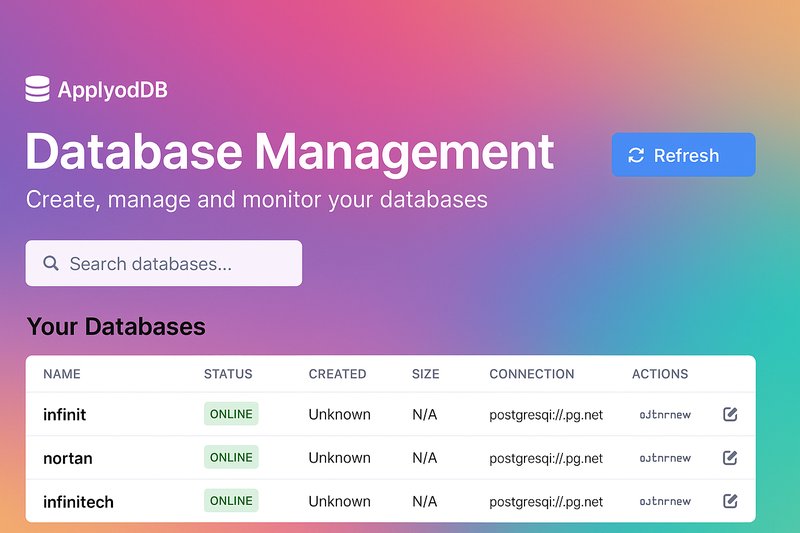
Task: Select the nortan database name
Action: [x=68, y=458]
